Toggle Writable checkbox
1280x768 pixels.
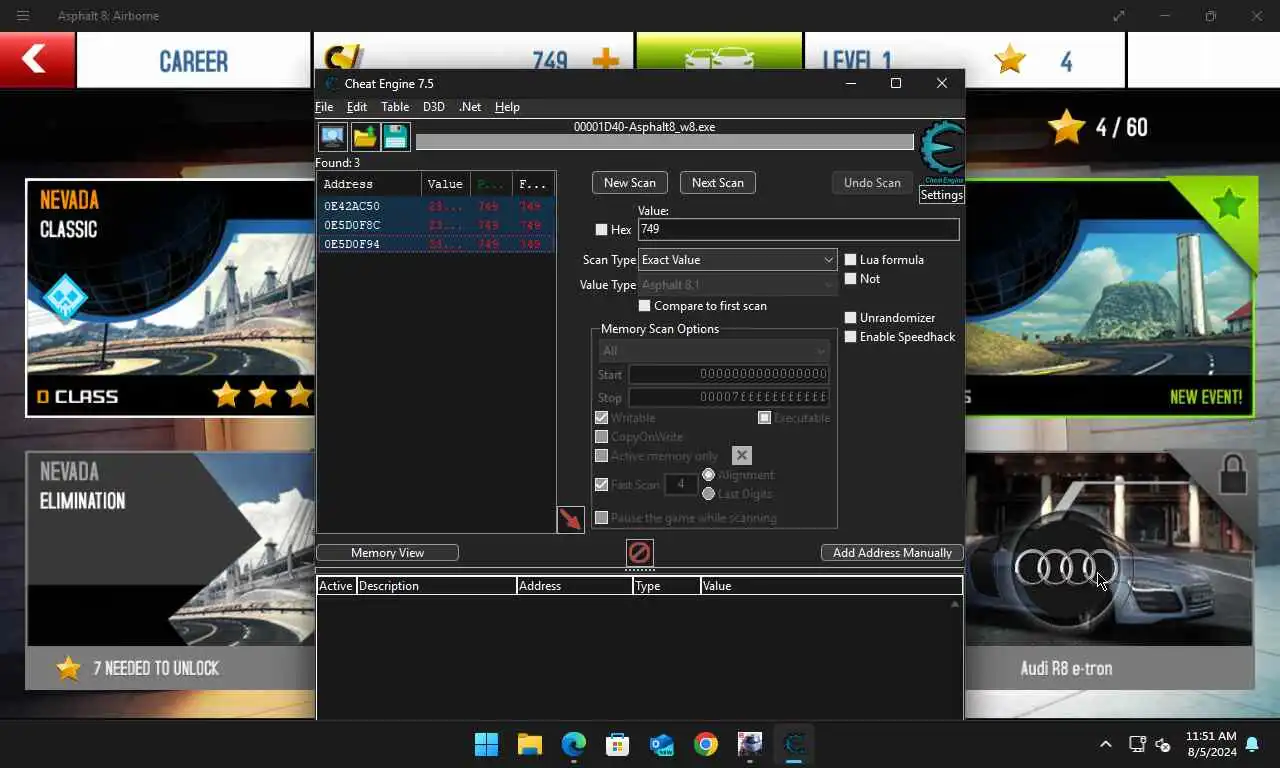click(601, 418)
